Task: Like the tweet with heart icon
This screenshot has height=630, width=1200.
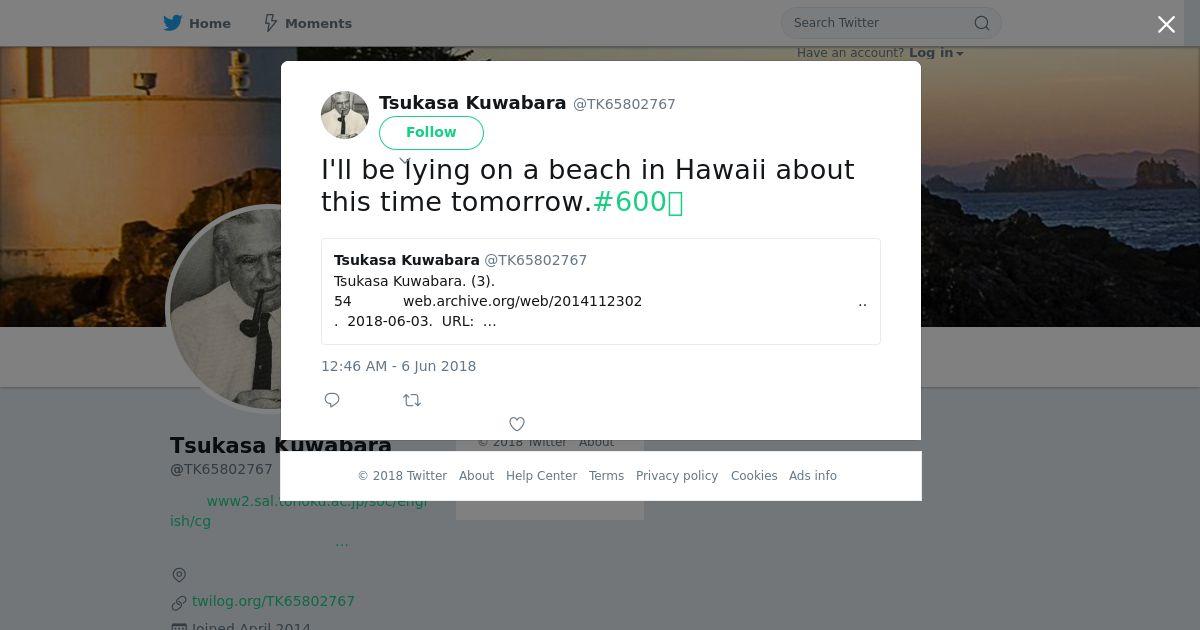Action: coord(517,424)
